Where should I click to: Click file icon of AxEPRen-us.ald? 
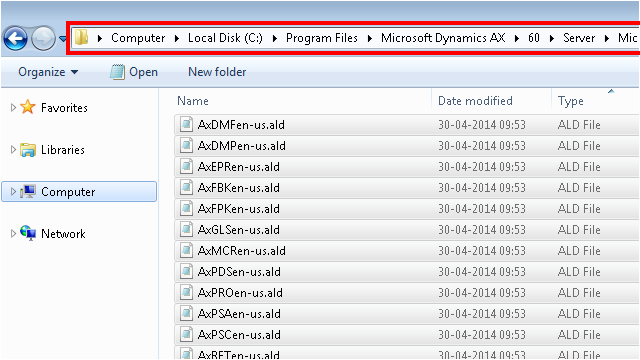tap(186, 166)
